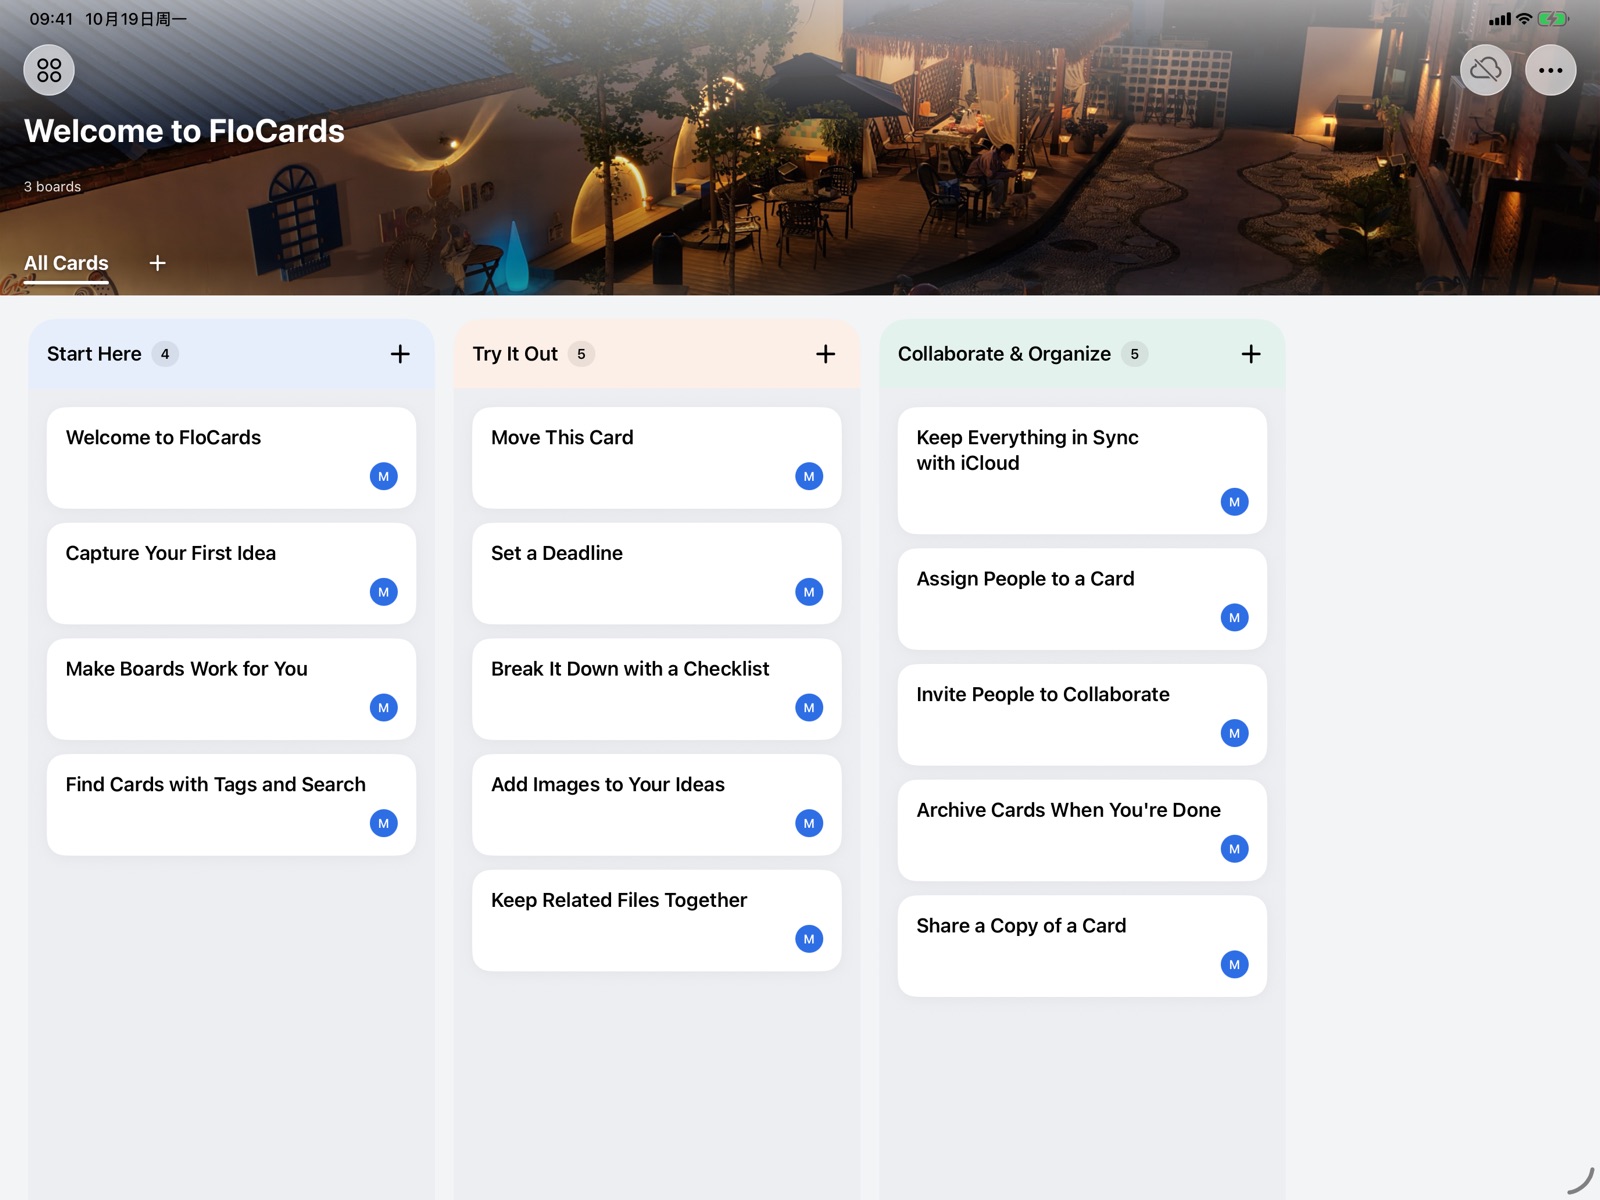Open Keep Everything in Sync with iCloud
The width and height of the screenshot is (1600, 1200).
1082,471
